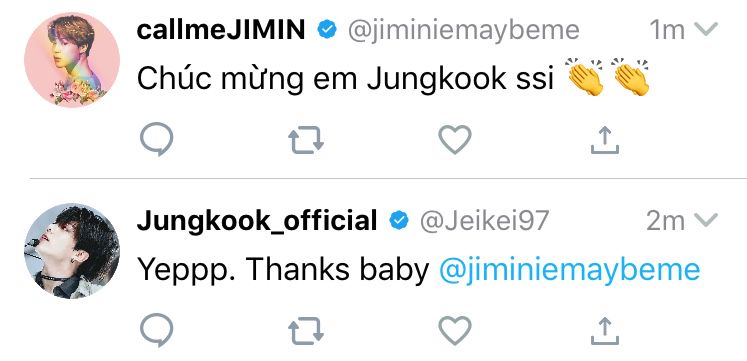The image size is (747, 361).
Task: Click the @Jeikei97 handle
Action: point(484,221)
